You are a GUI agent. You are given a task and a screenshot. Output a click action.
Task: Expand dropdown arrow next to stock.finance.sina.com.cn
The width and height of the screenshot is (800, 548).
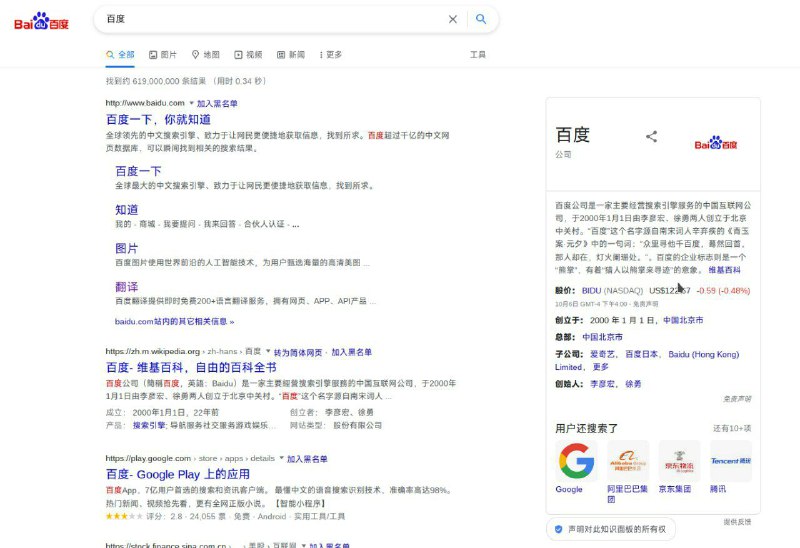(304, 545)
